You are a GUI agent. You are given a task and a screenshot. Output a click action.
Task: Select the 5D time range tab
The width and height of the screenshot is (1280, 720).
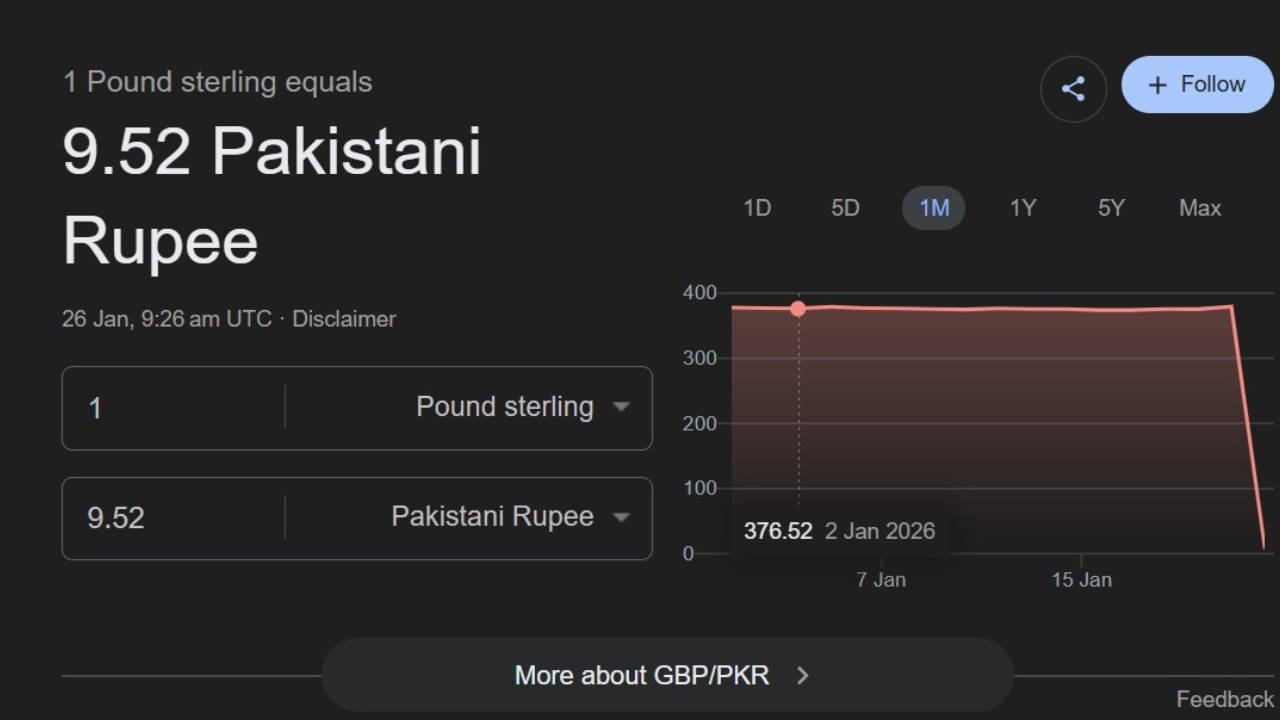click(845, 208)
